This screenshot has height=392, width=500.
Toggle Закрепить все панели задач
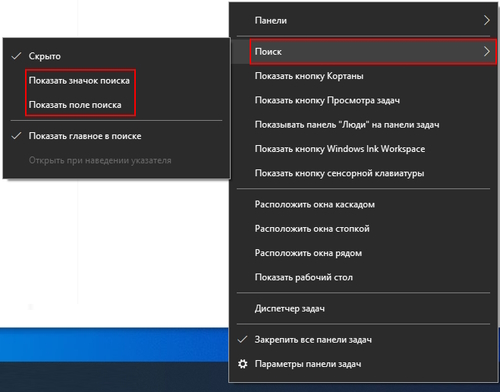(363, 340)
